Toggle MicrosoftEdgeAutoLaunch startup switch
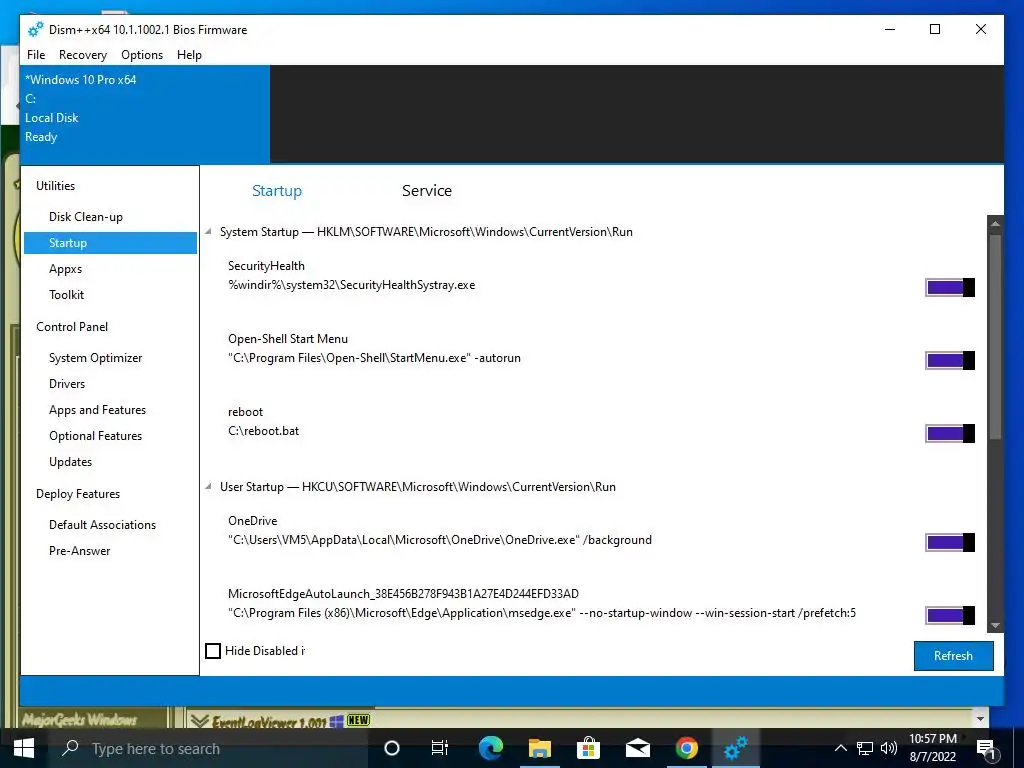The image size is (1024, 768). 950,615
